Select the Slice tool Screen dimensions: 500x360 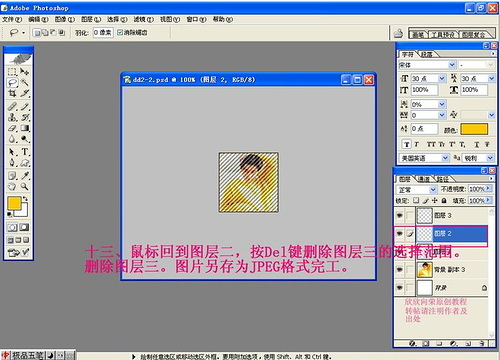[x=25, y=93]
